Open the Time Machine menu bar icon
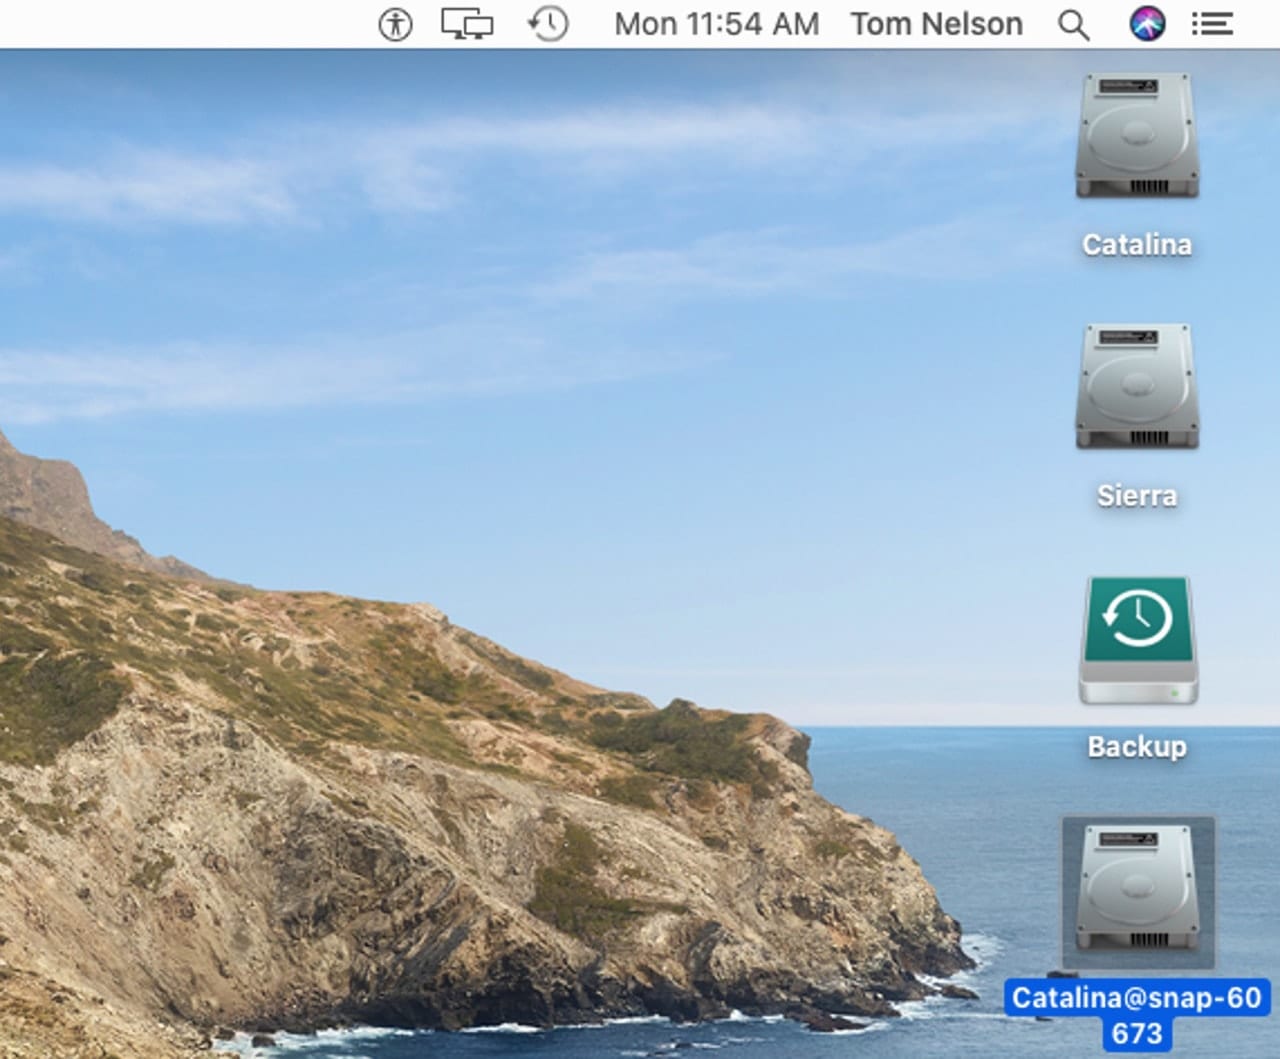The height and width of the screenshot is (1059, 1280). click(548, 24)
